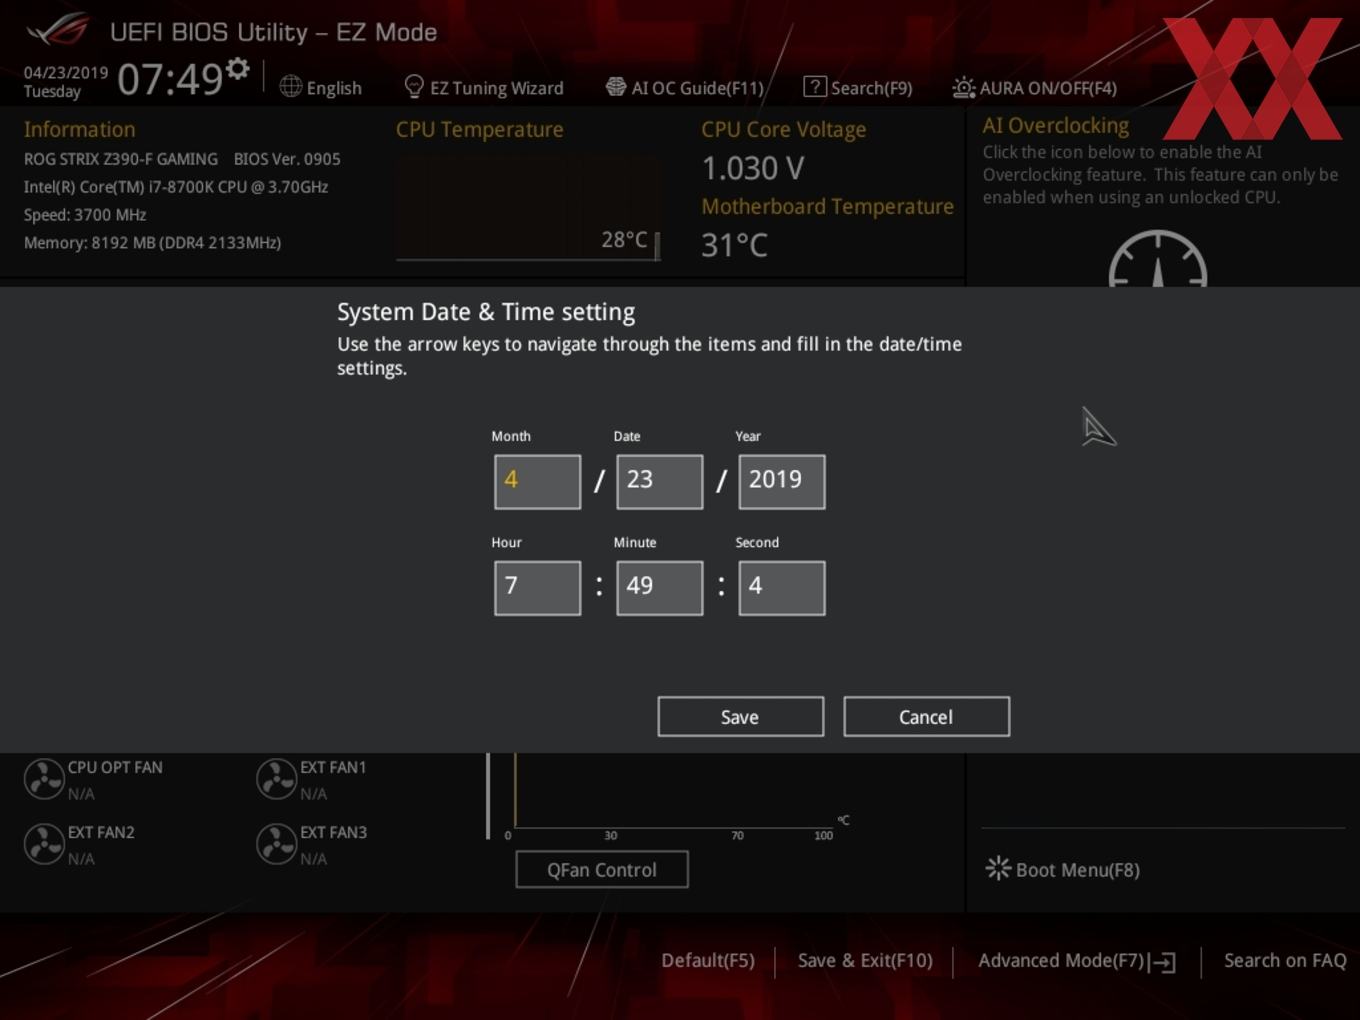
Task: Click the ROG logo in title bar
Action: (x=59, y=30)
